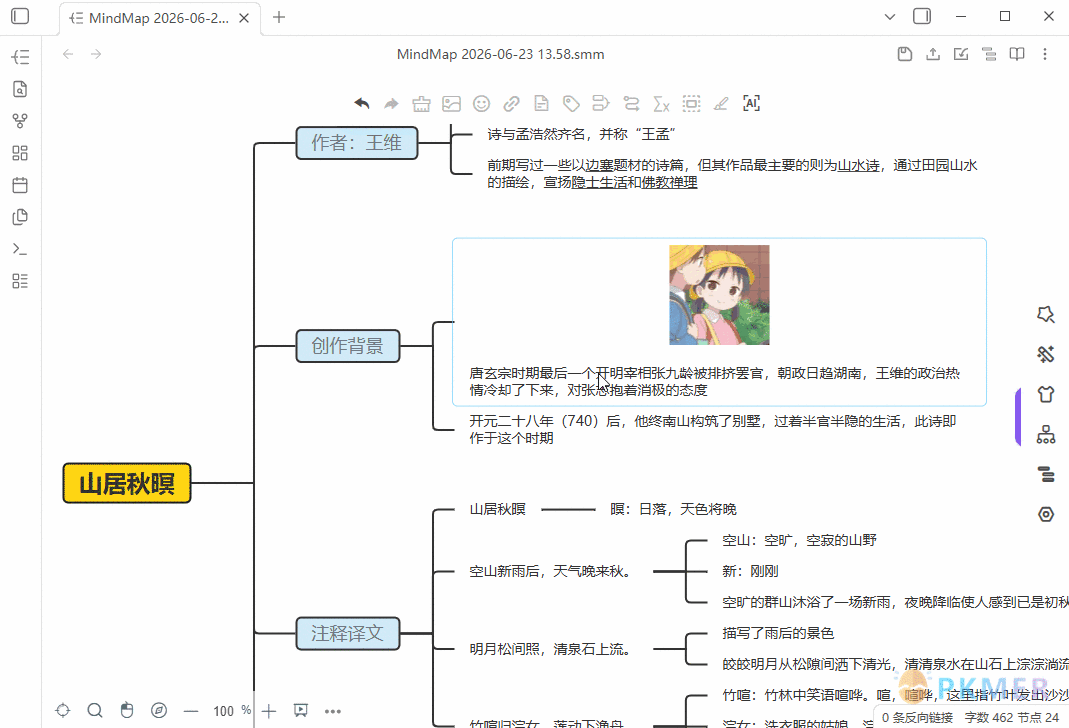Open the 山水诗 link
This screenshot has height=728, width=1069.
coord(858,166)
